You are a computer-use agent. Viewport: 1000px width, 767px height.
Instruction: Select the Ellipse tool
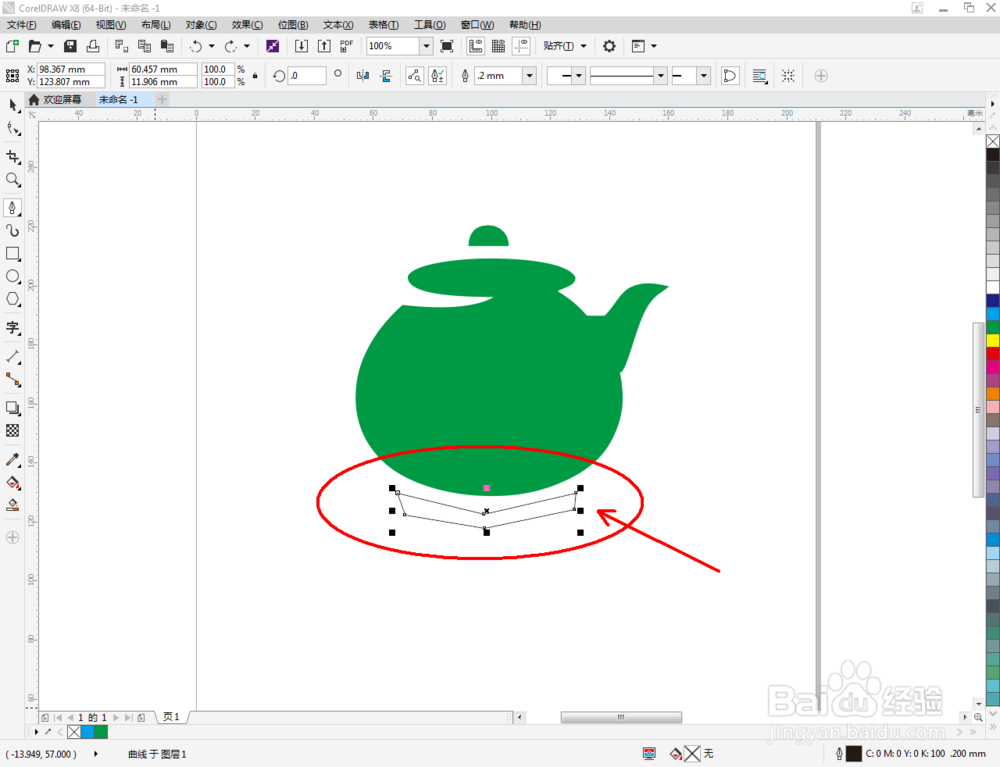(x=13, y=277)
